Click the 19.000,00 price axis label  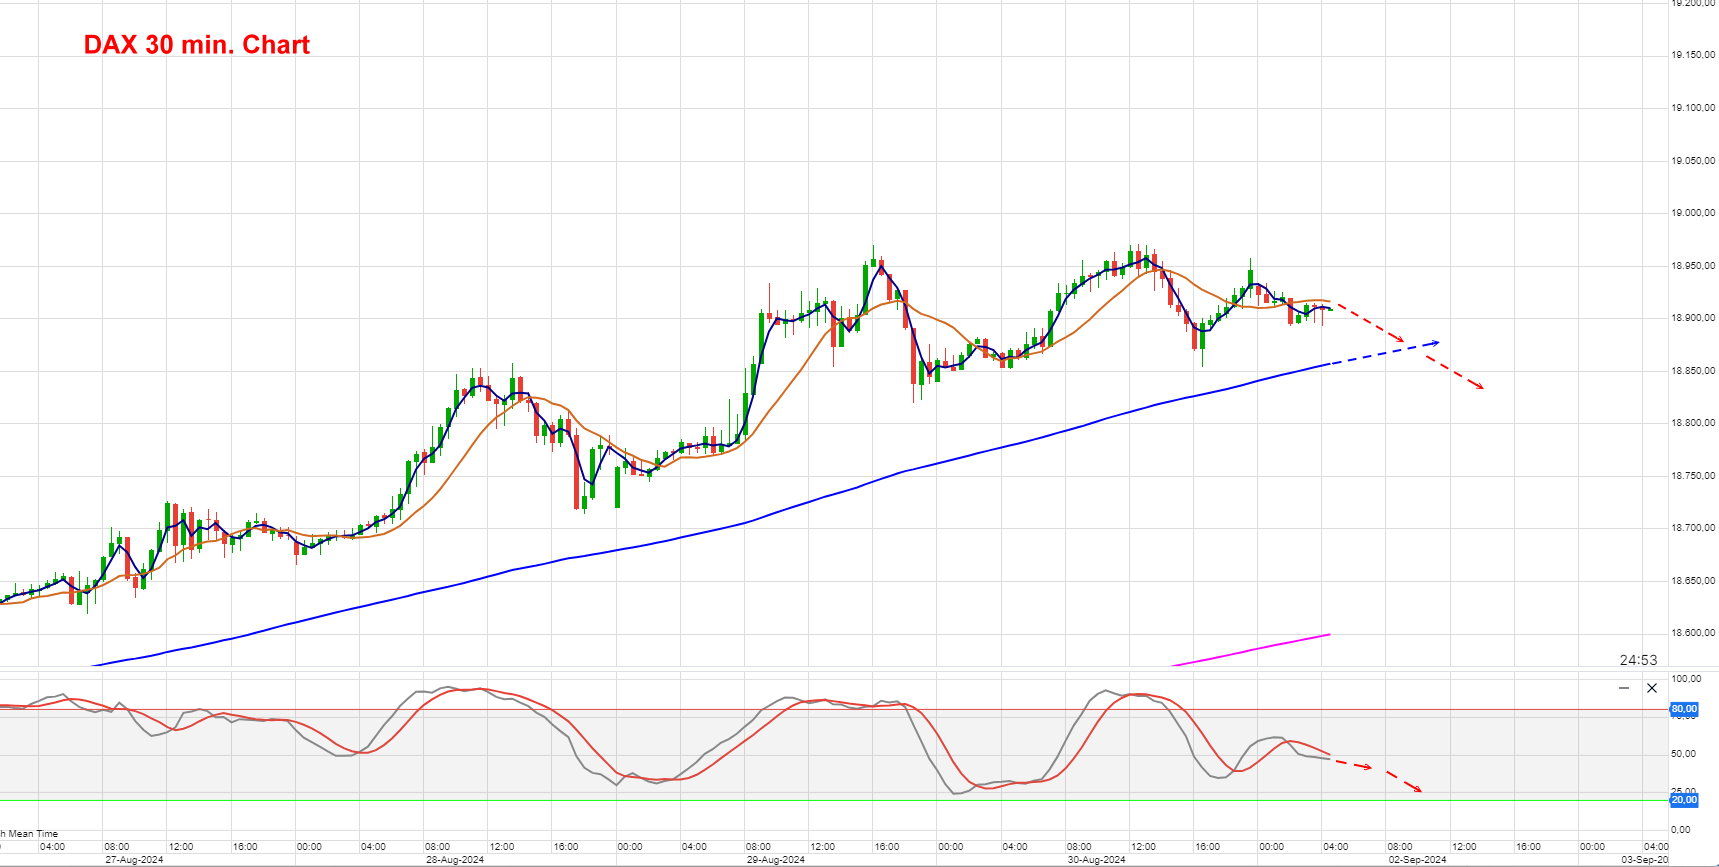(x=1693, y=213)
